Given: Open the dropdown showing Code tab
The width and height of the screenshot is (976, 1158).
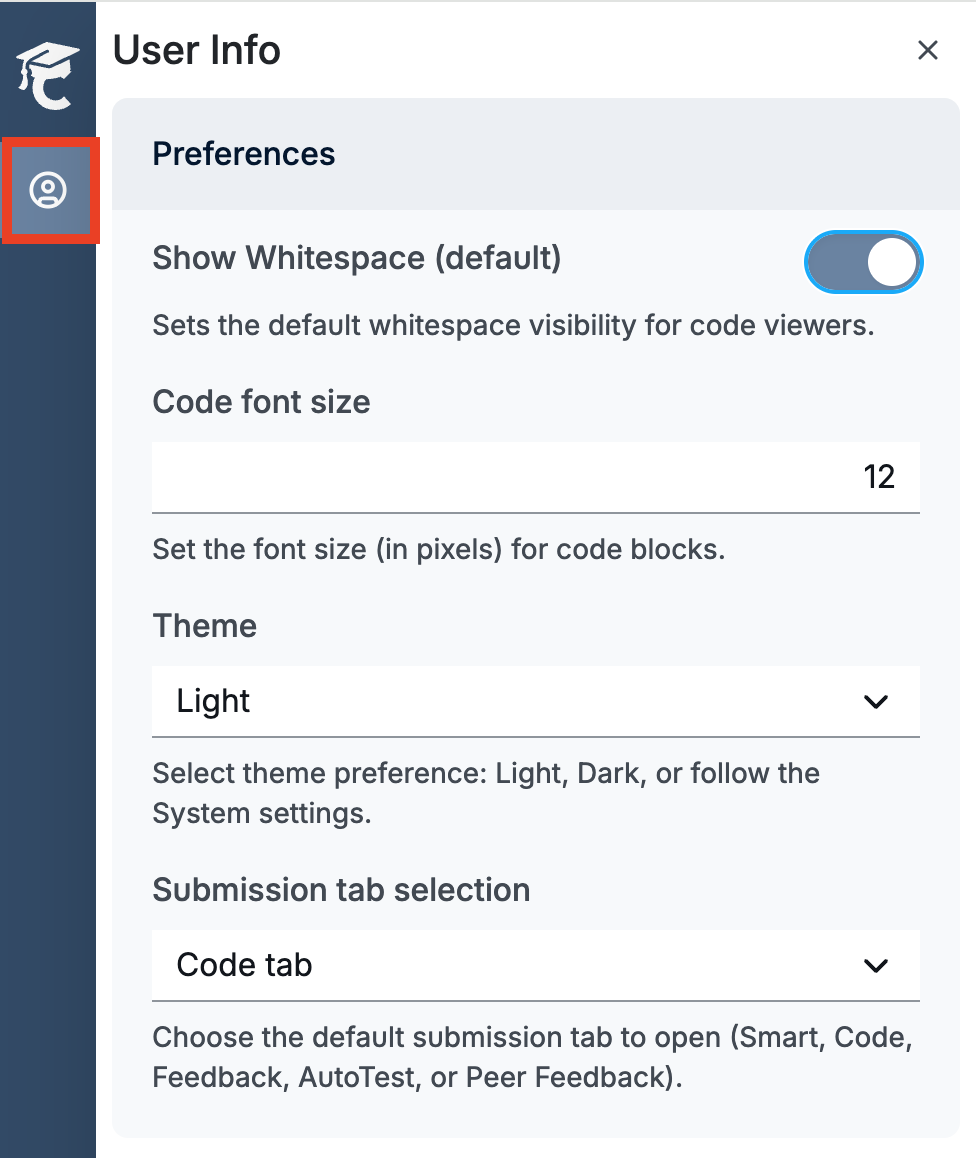Looking at the screenshot, I should pyautogui.click(x=535, y=965).
